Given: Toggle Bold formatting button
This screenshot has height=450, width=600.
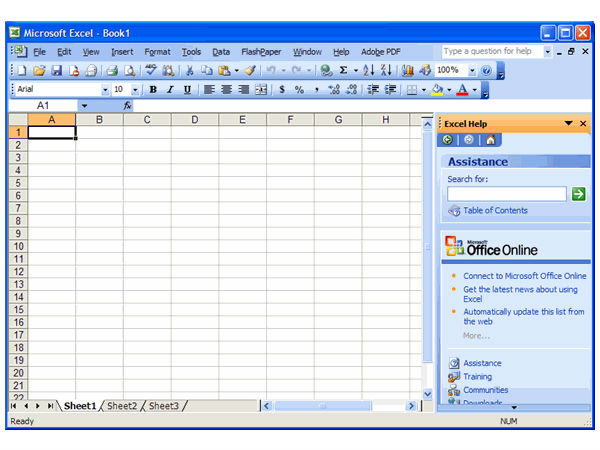Looking at the screenshot, I should 153,90.
